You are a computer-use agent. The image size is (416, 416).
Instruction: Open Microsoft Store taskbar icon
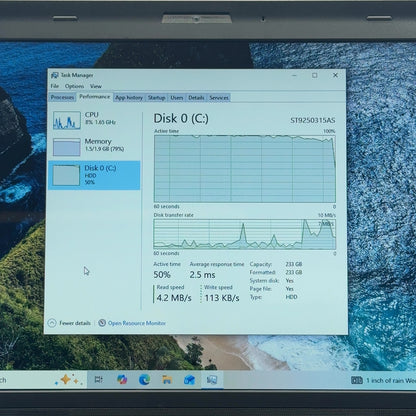(189, 380)
